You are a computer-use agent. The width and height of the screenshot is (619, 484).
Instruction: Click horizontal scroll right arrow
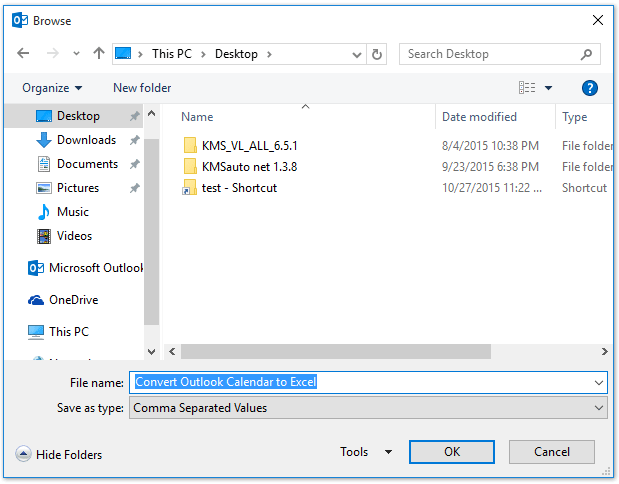[604, 351]
